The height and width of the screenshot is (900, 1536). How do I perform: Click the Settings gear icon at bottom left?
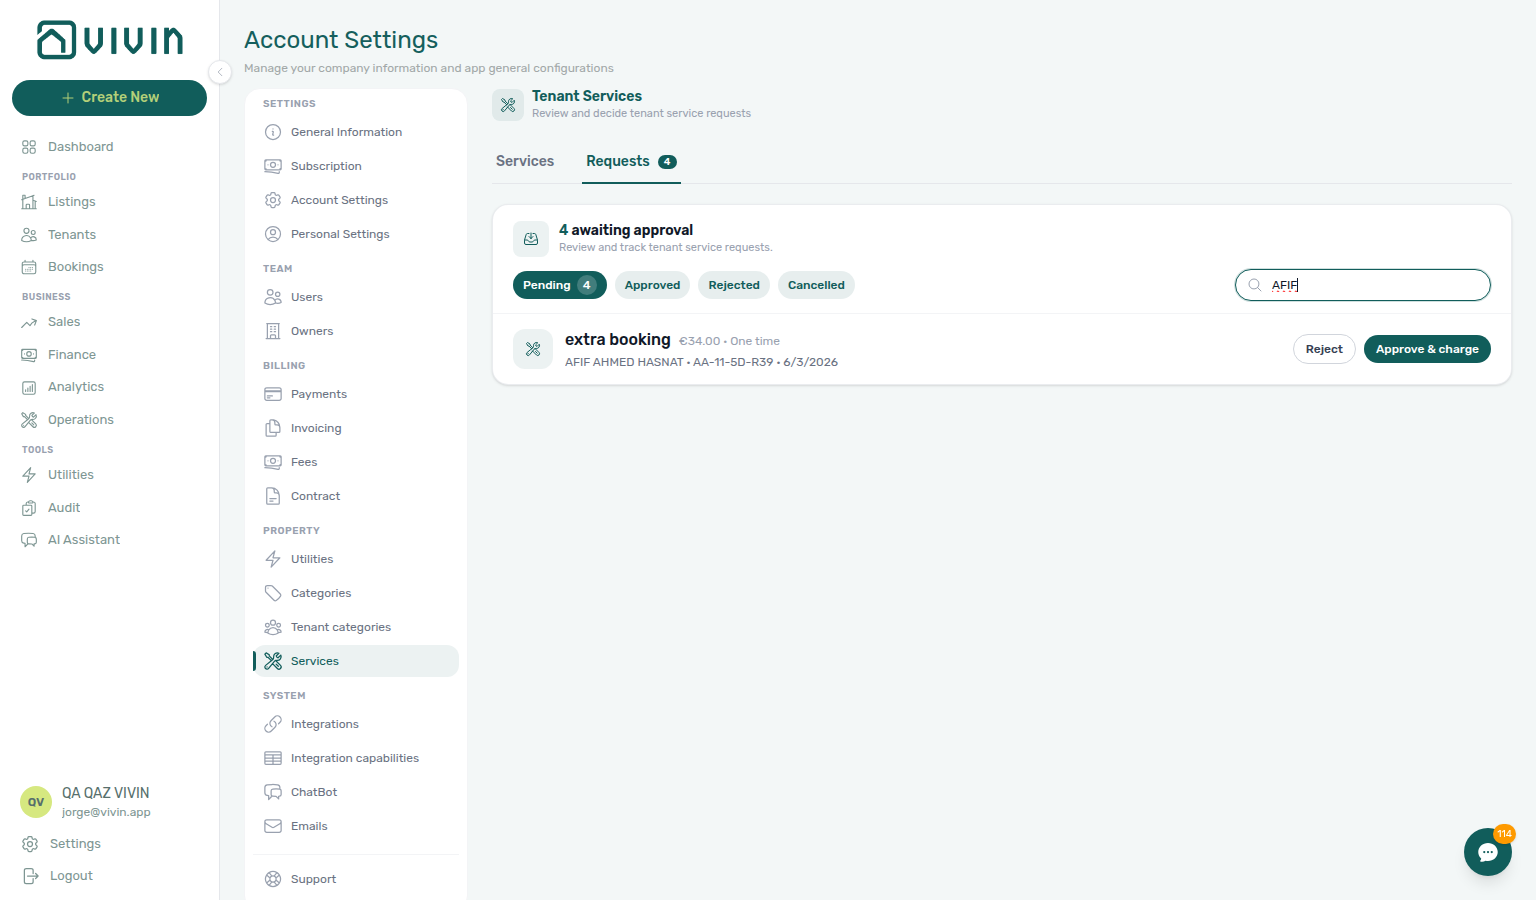30,844
